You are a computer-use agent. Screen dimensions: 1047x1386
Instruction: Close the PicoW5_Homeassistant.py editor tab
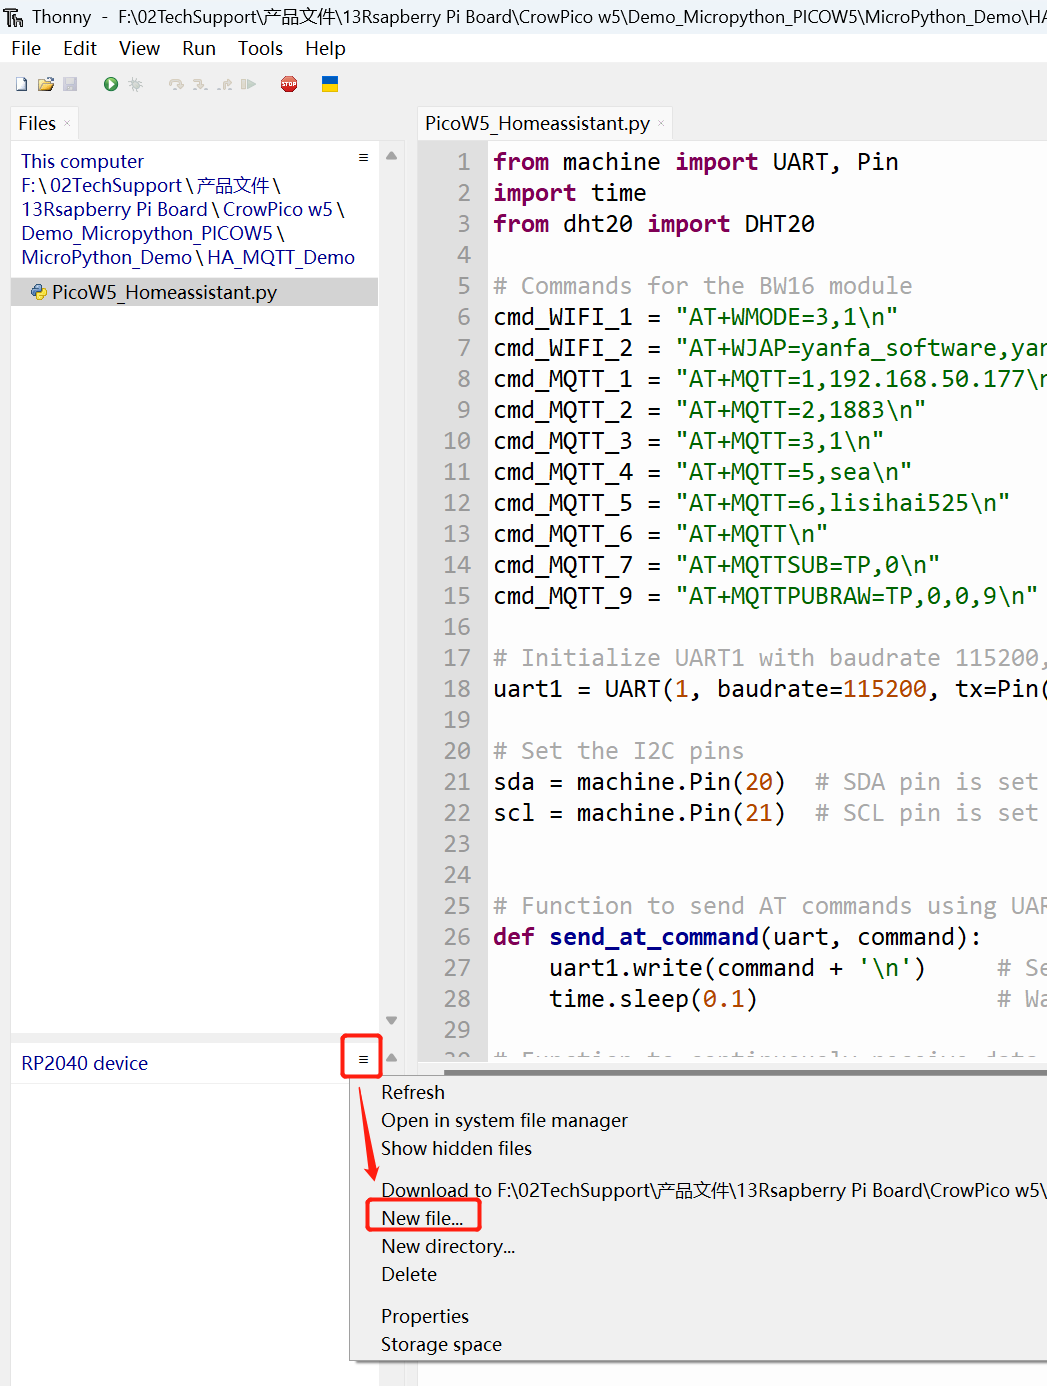click(x=661, y=124)
